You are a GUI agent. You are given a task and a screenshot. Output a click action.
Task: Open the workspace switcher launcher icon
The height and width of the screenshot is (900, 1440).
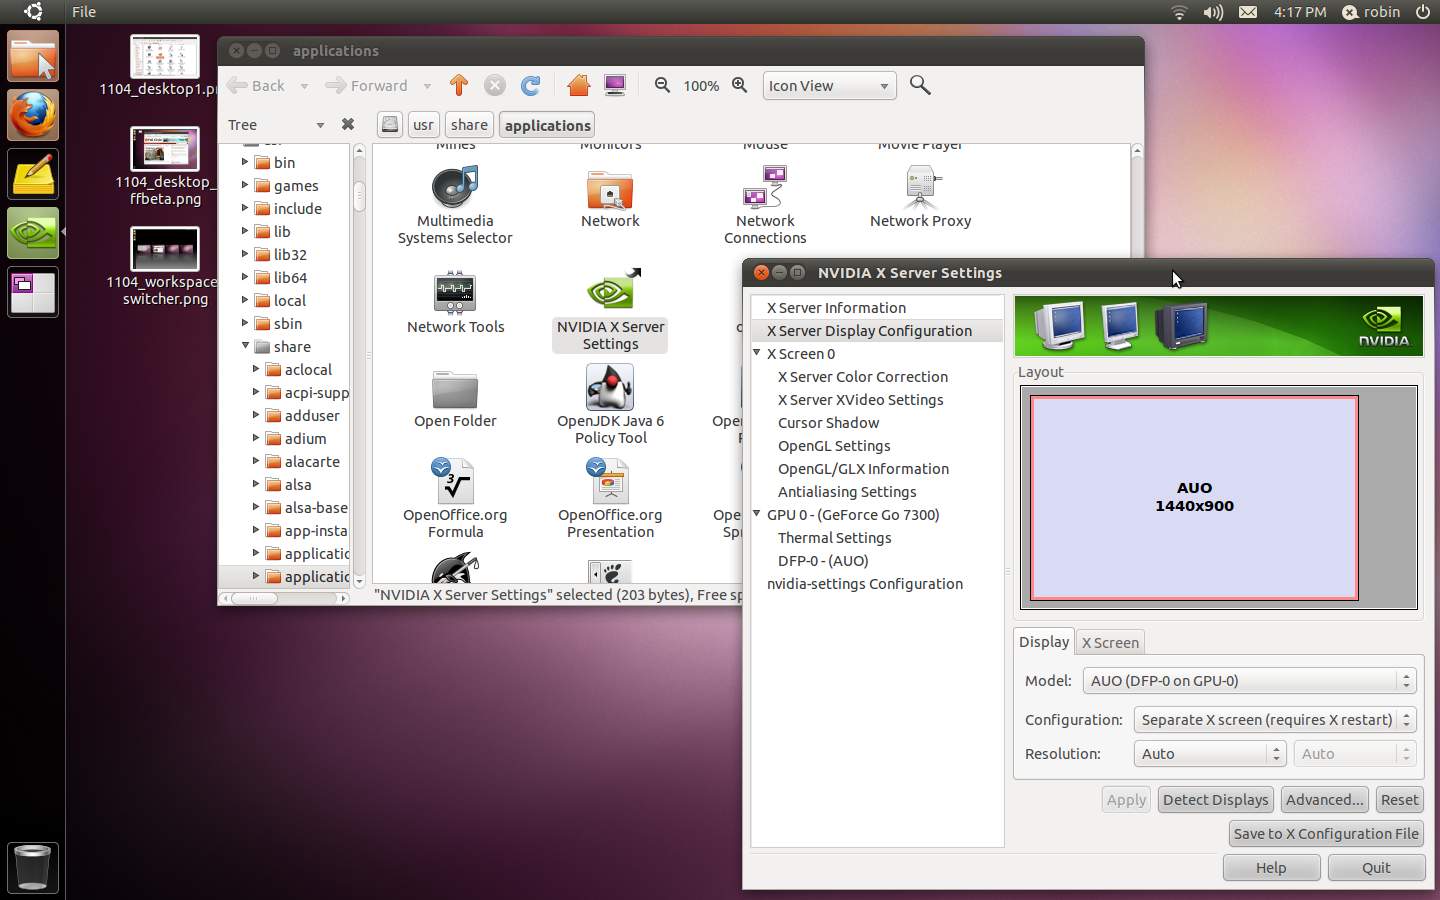coord(33,293)
